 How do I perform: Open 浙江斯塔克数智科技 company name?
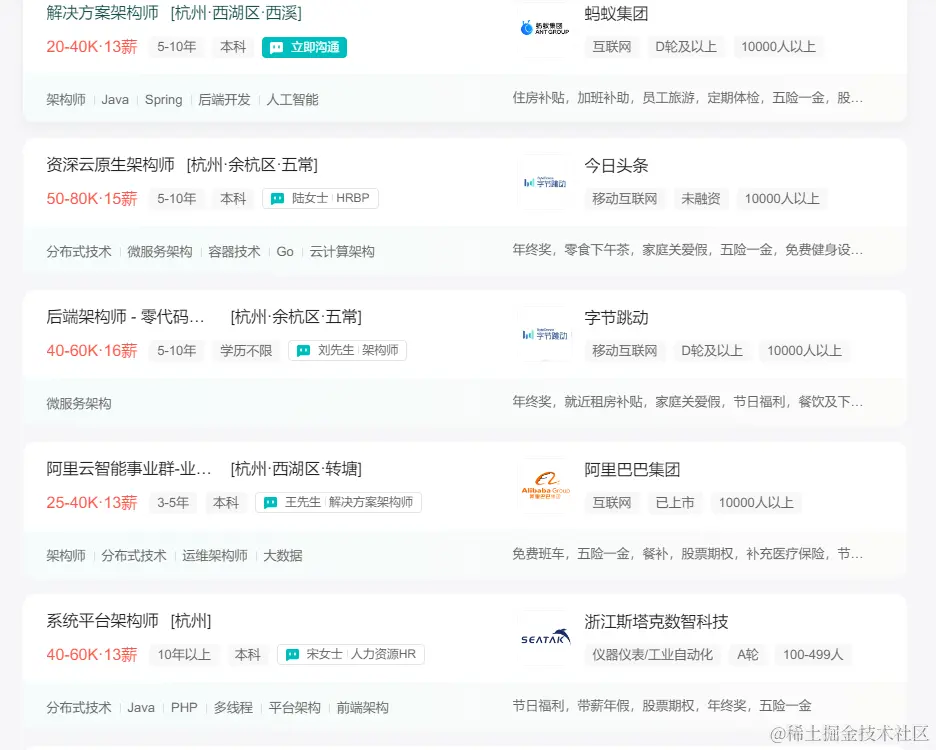coord(656,622)
